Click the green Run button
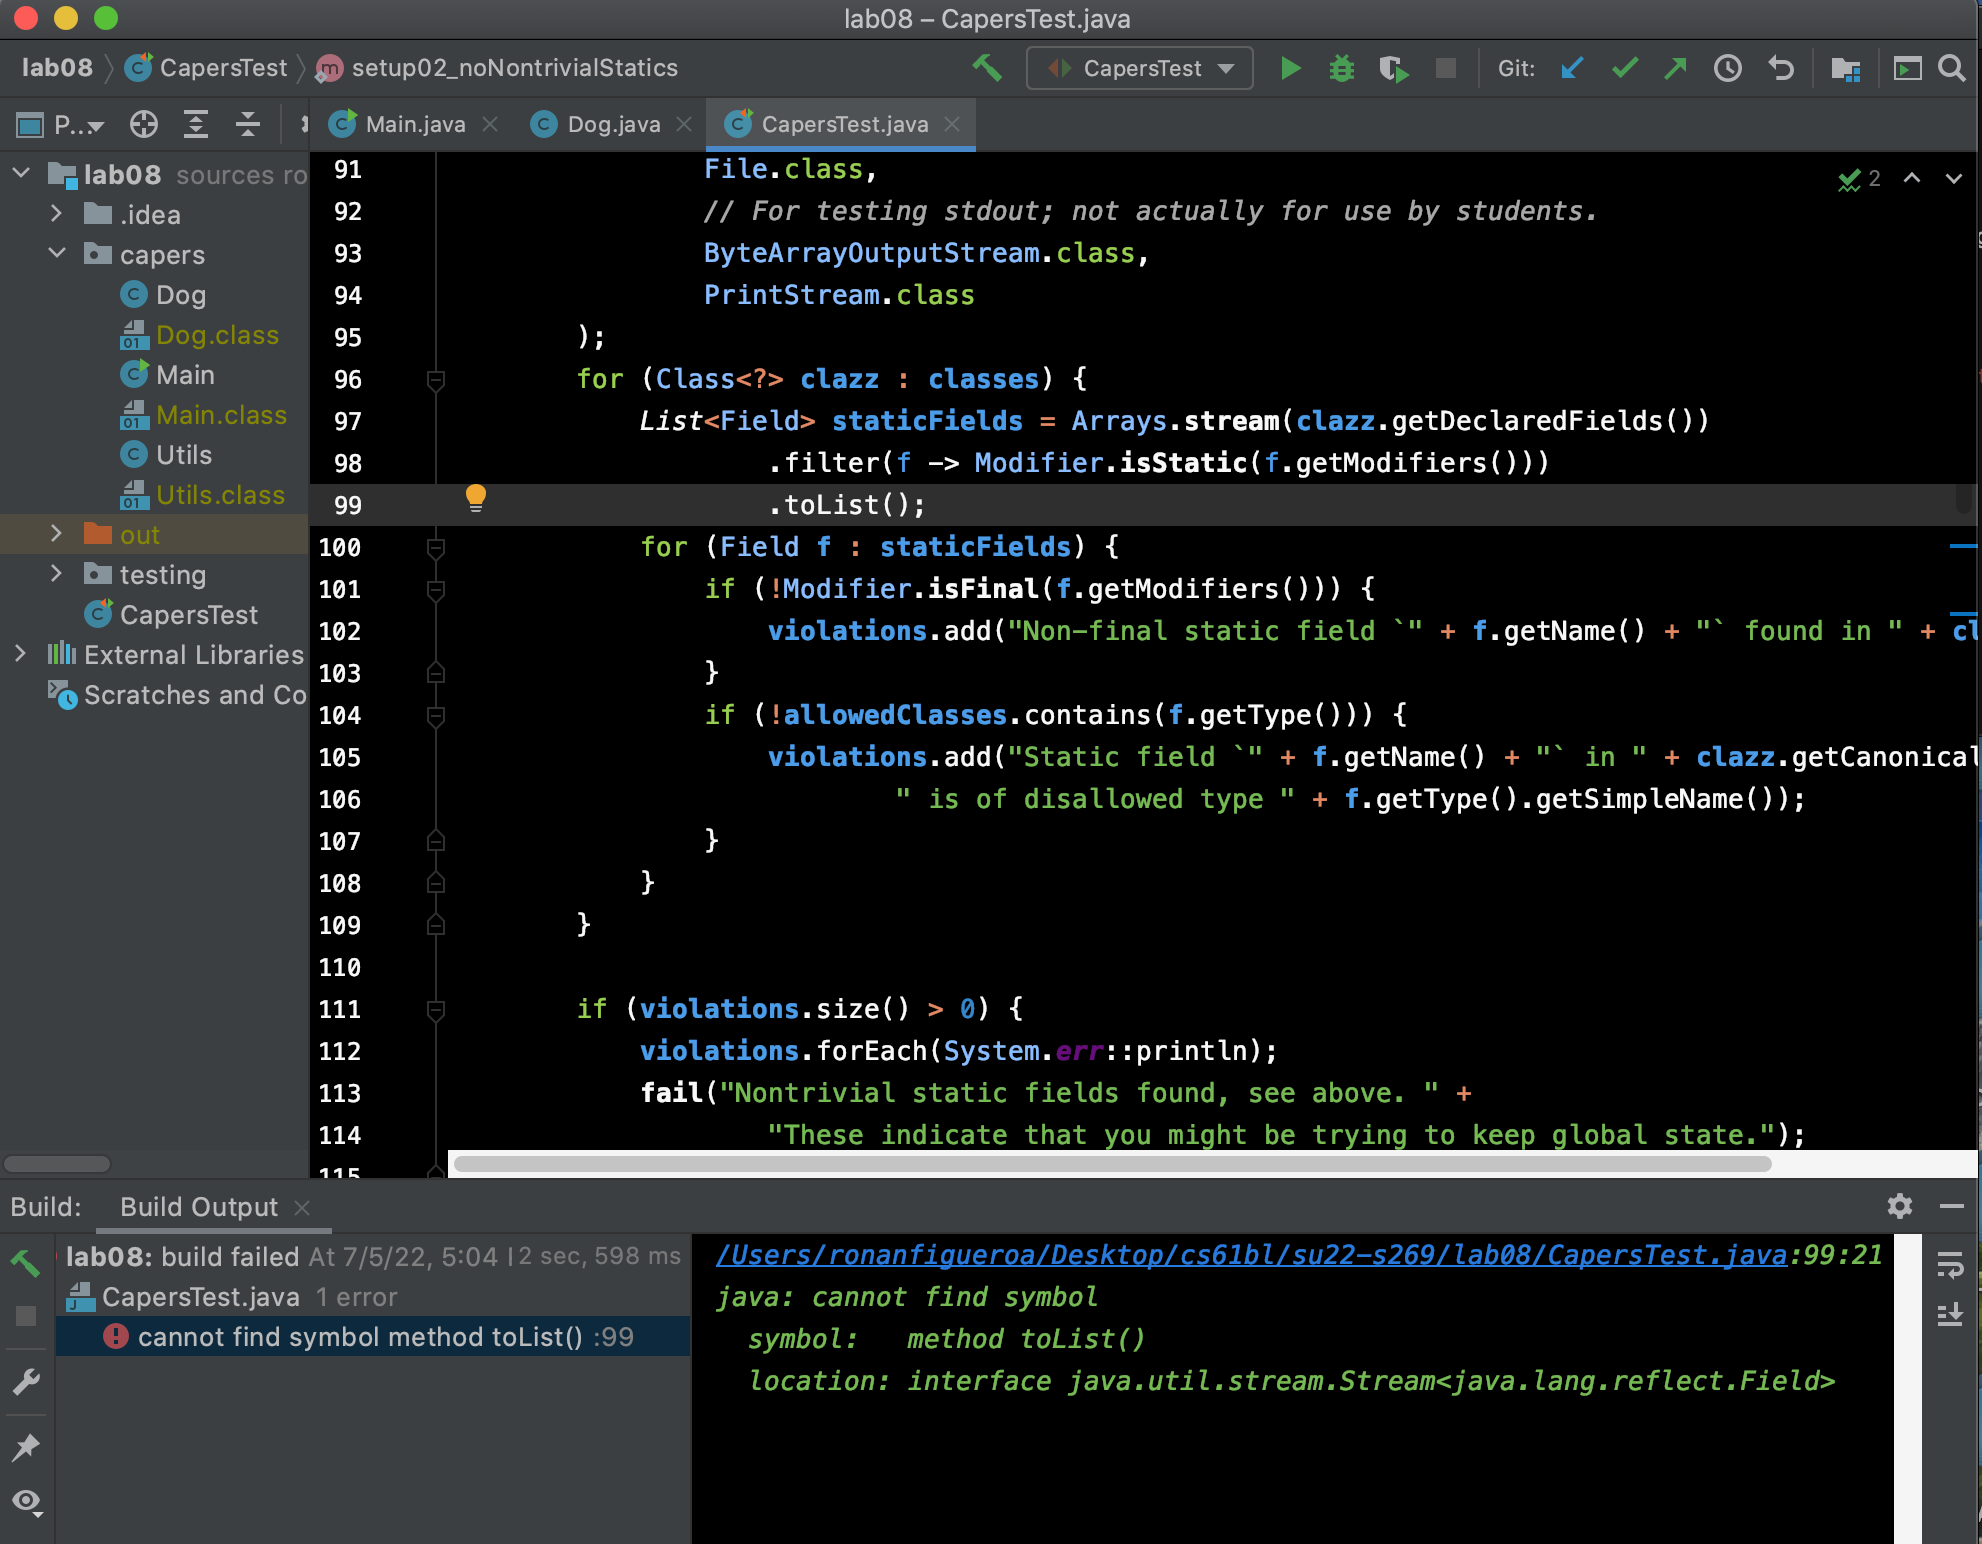1982x1544 pixels. (1290, 68)
